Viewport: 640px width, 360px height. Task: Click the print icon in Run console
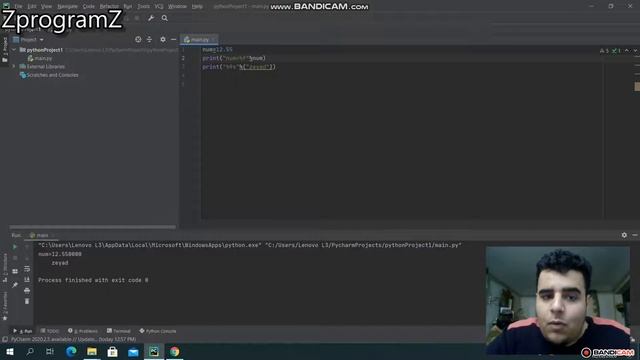(27, 291)
